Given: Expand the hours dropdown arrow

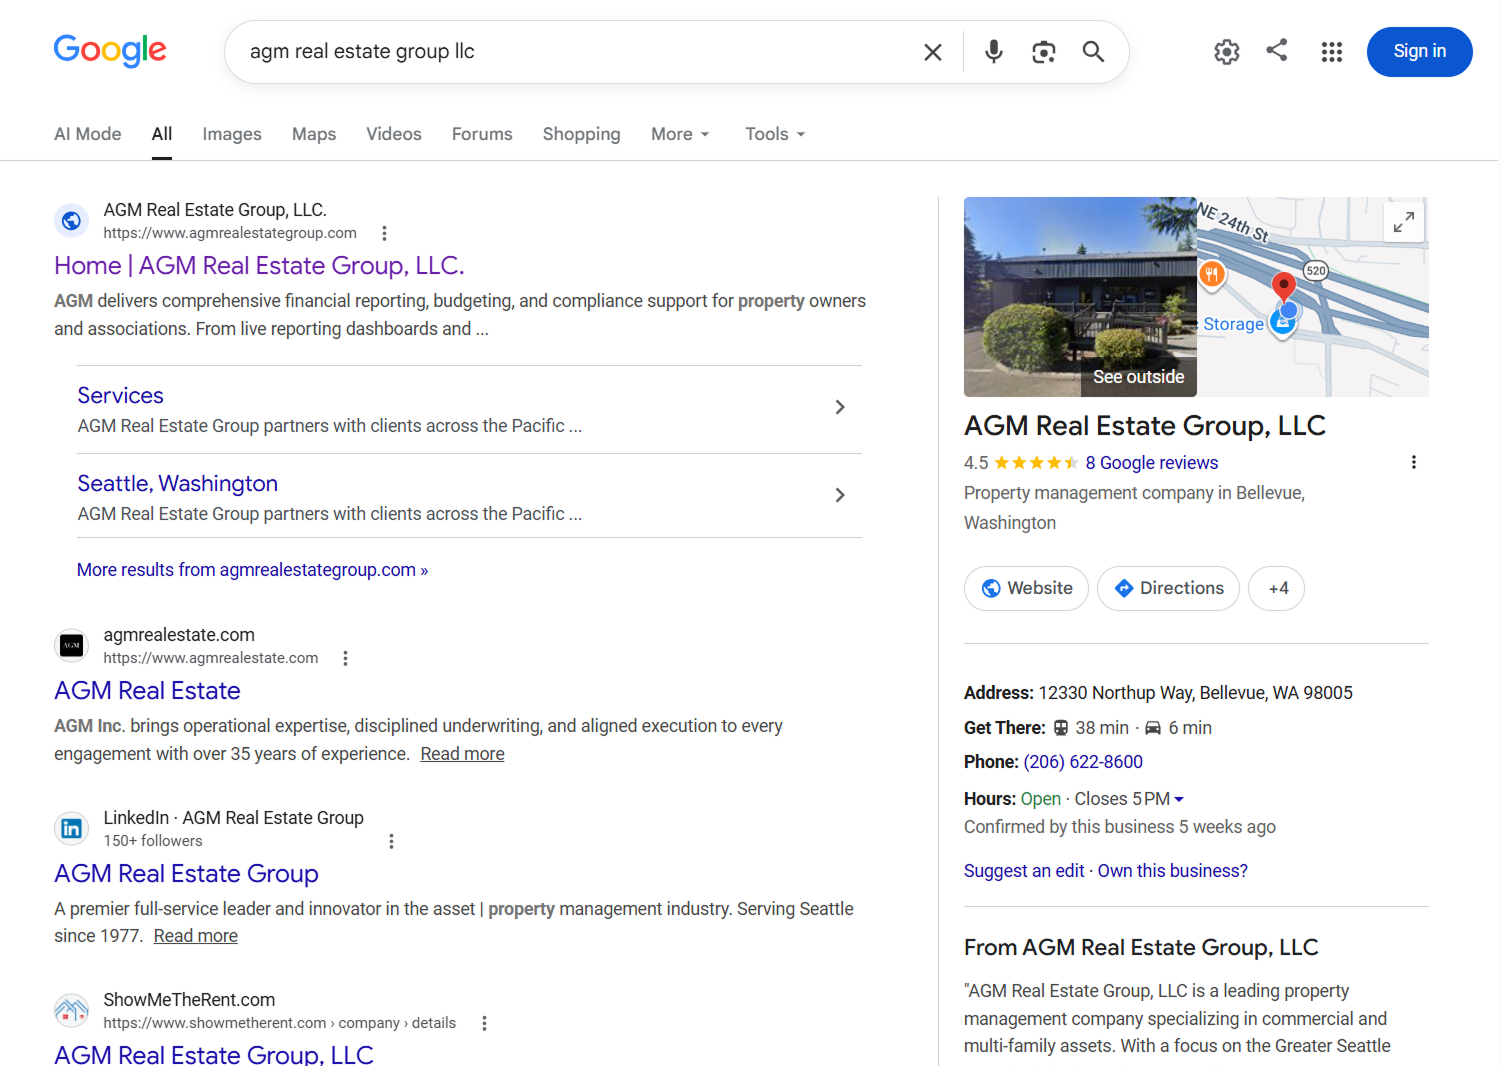Looking at the screenshot, I should pos(1179,799).
